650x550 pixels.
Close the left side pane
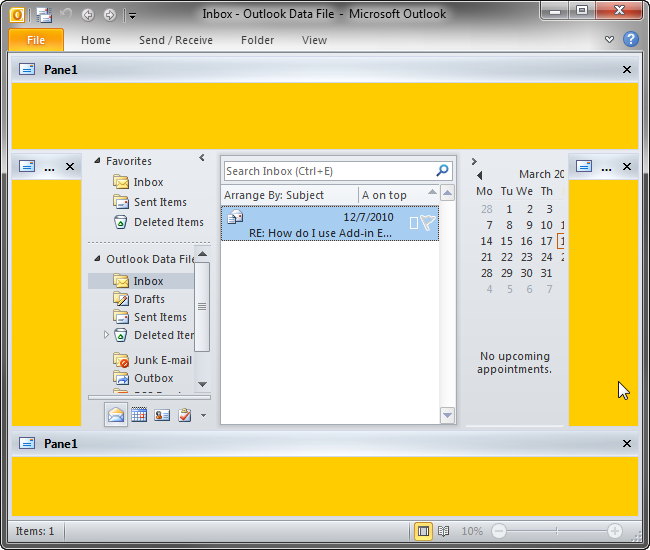tap(70, 167)
